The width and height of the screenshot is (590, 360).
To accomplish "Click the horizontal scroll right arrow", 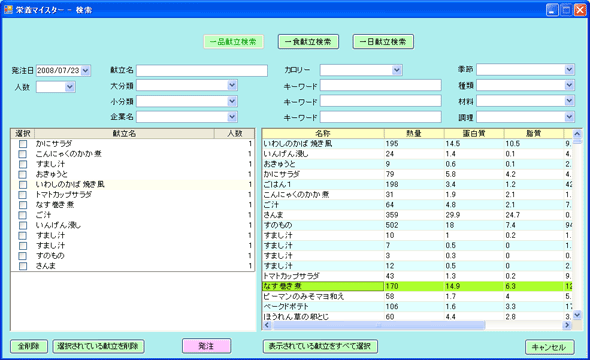I will point(567,325).
